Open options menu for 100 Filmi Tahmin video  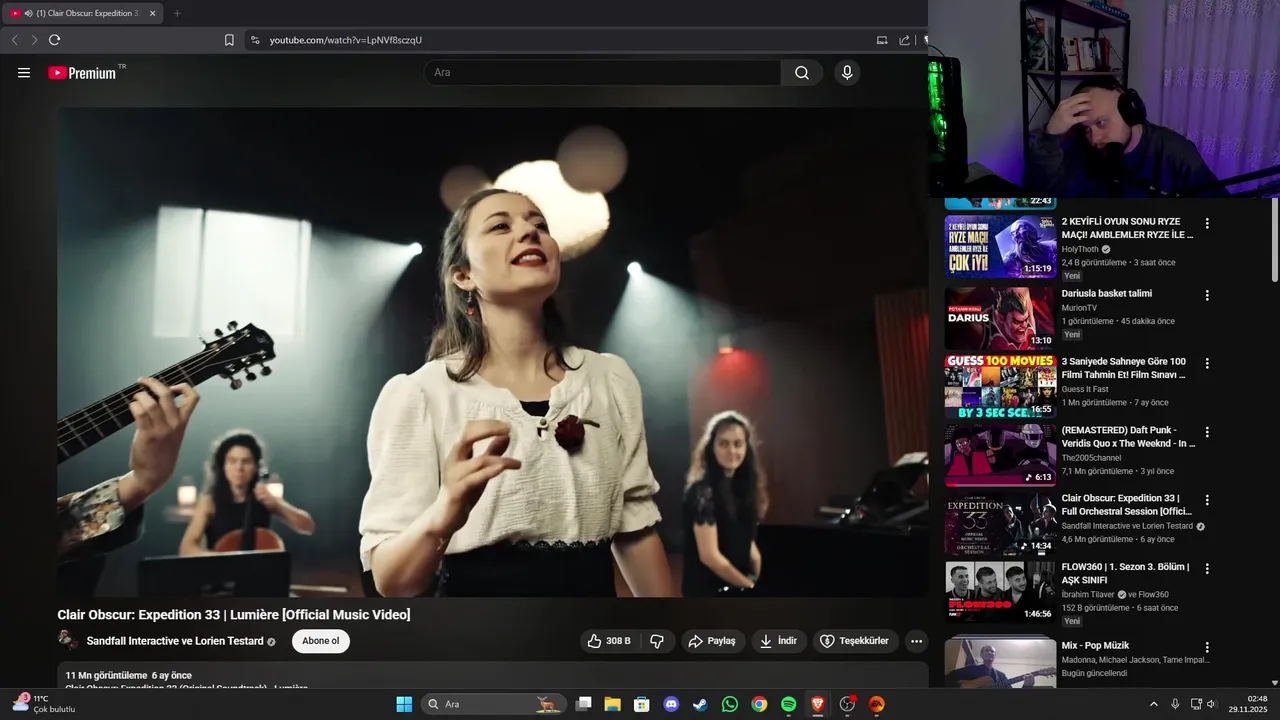point(1207,364)
